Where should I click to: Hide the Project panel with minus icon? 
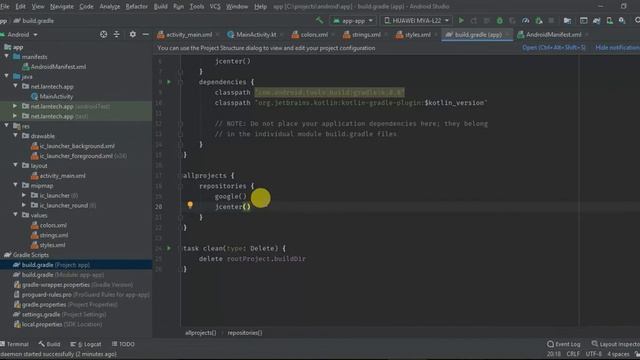click(x=145, y=35)
